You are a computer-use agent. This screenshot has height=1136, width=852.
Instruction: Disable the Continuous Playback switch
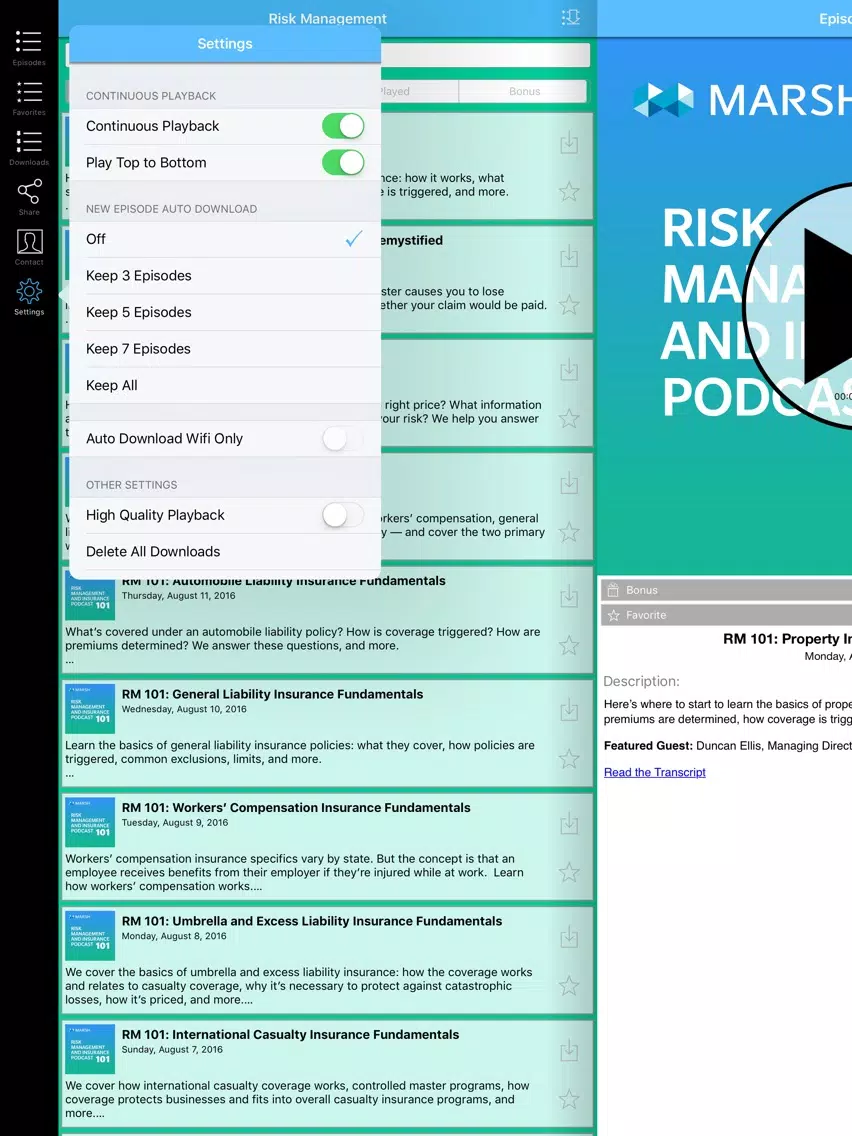click(x=343, y=126)
